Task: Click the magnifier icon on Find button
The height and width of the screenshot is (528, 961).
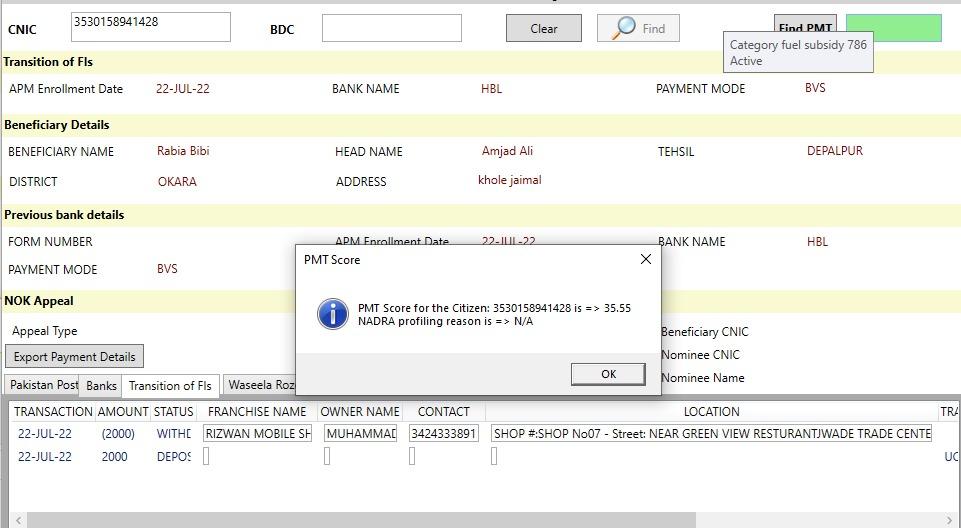Action: tap(624, 28)
